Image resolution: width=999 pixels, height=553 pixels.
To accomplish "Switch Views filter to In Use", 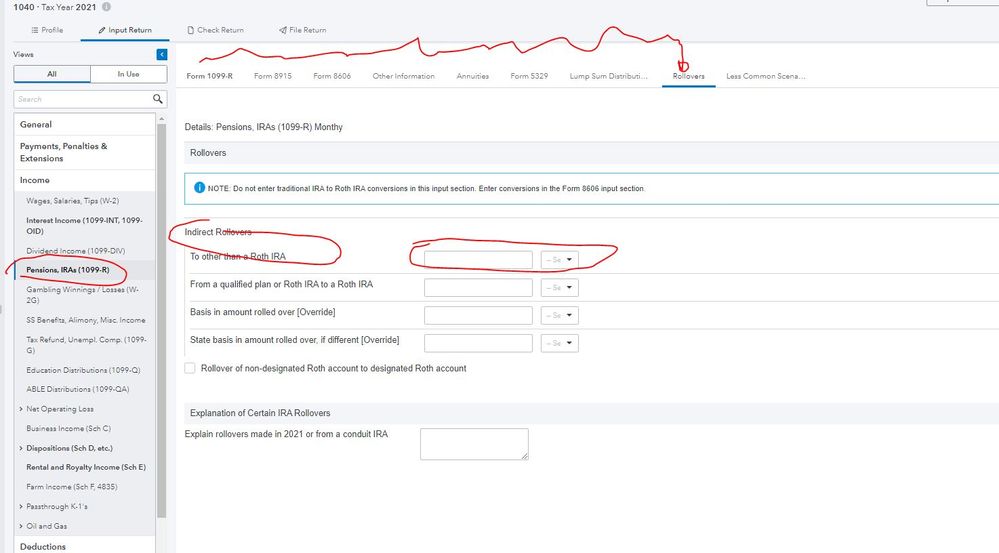I will (128, 74).
